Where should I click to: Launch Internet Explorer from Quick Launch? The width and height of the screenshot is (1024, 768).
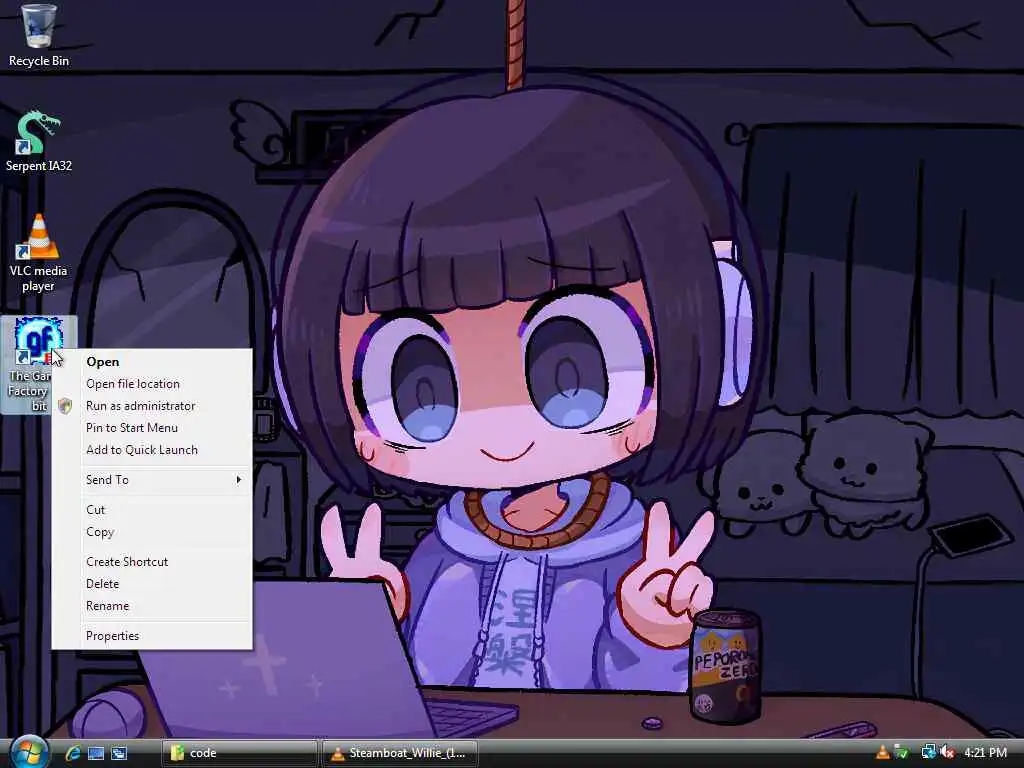pos(73,753)
